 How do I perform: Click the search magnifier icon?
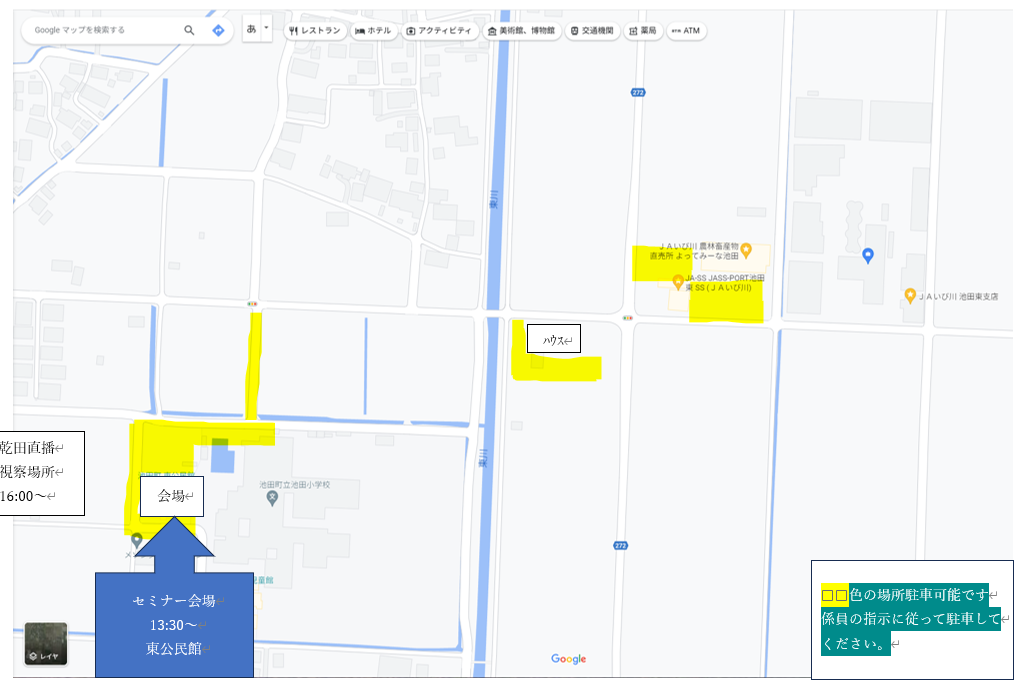tap(189, 30)
